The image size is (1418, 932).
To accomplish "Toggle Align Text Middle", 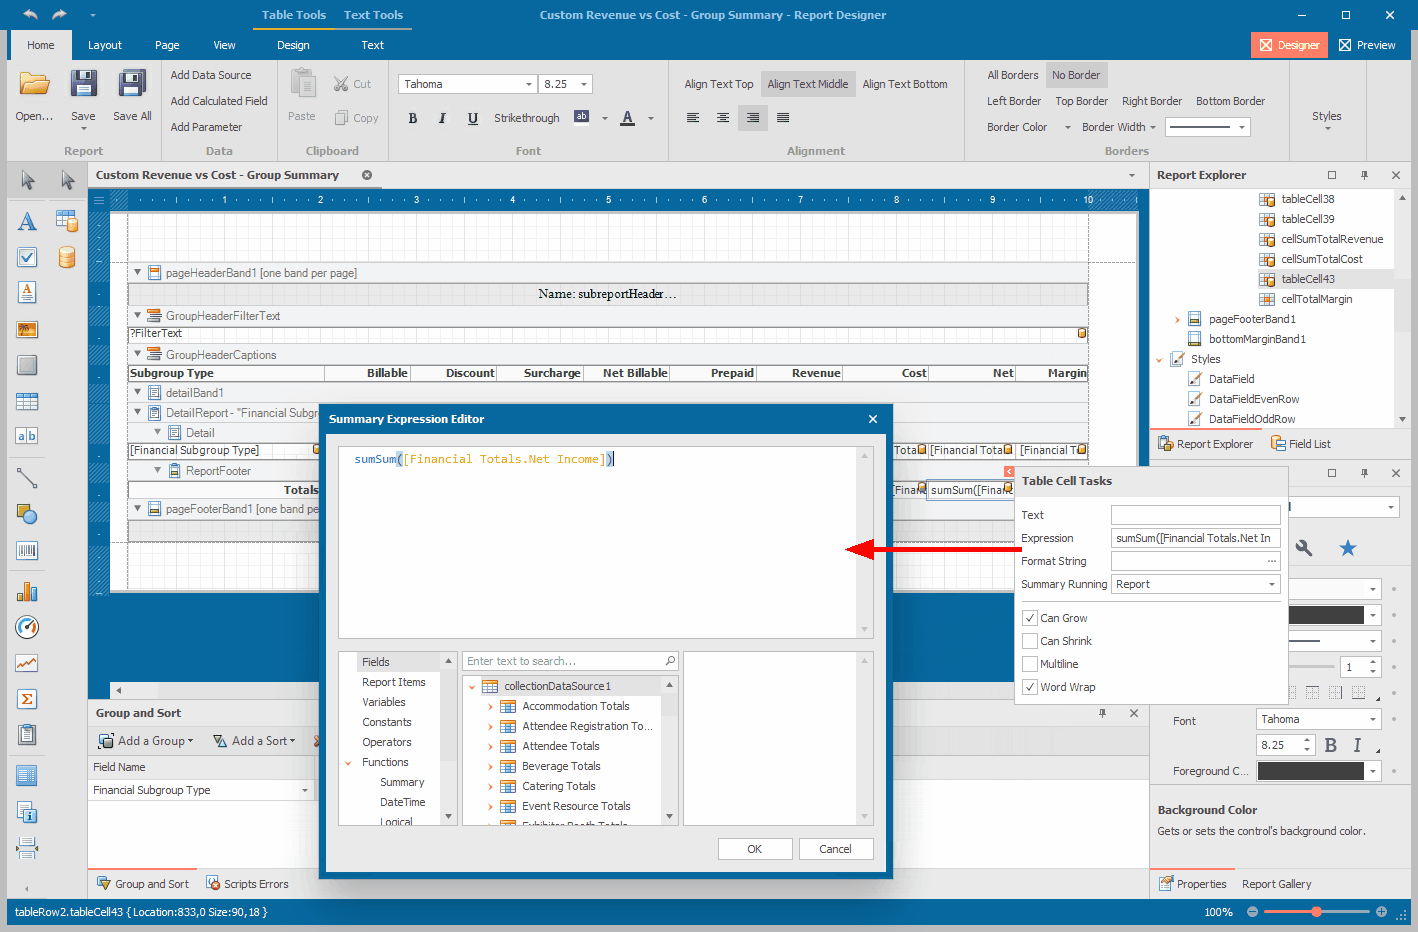I will point(808,84).
